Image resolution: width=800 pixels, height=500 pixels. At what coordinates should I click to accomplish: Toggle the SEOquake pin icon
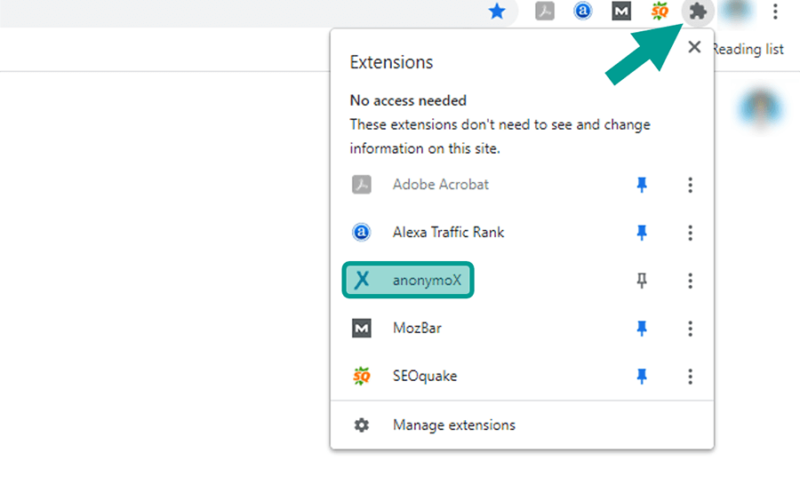point(641,376)
